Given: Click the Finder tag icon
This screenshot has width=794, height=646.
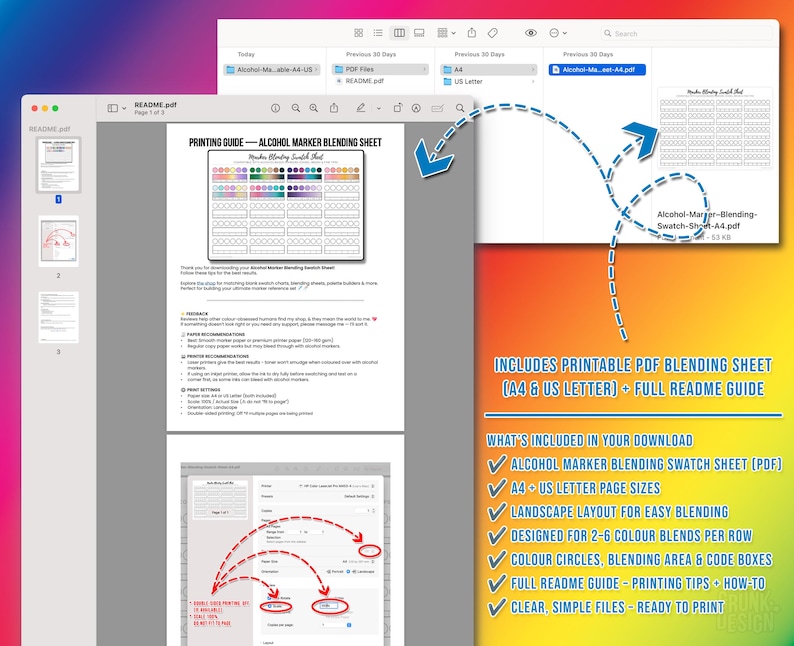Looking at the screenshot, I should coord(493,33).
